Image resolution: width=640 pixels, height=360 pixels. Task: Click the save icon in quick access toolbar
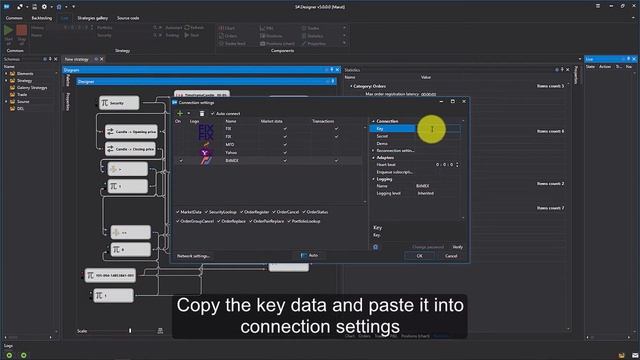(x=34, y=7)
